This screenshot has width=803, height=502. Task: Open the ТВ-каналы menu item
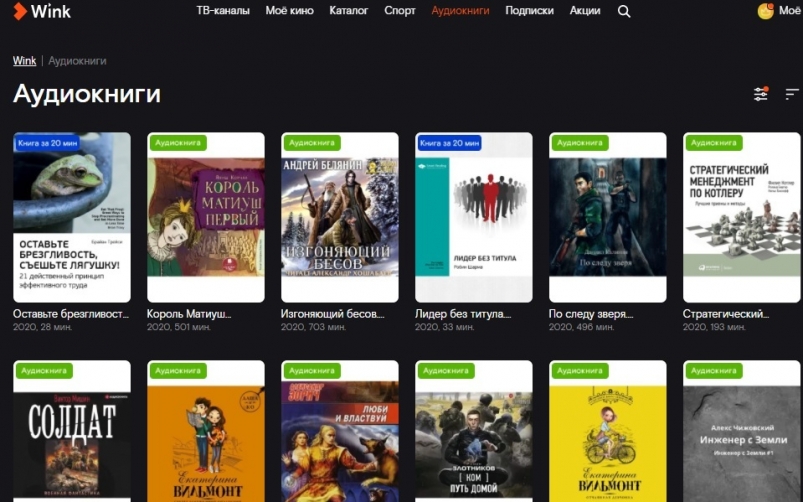pos(223,11)
